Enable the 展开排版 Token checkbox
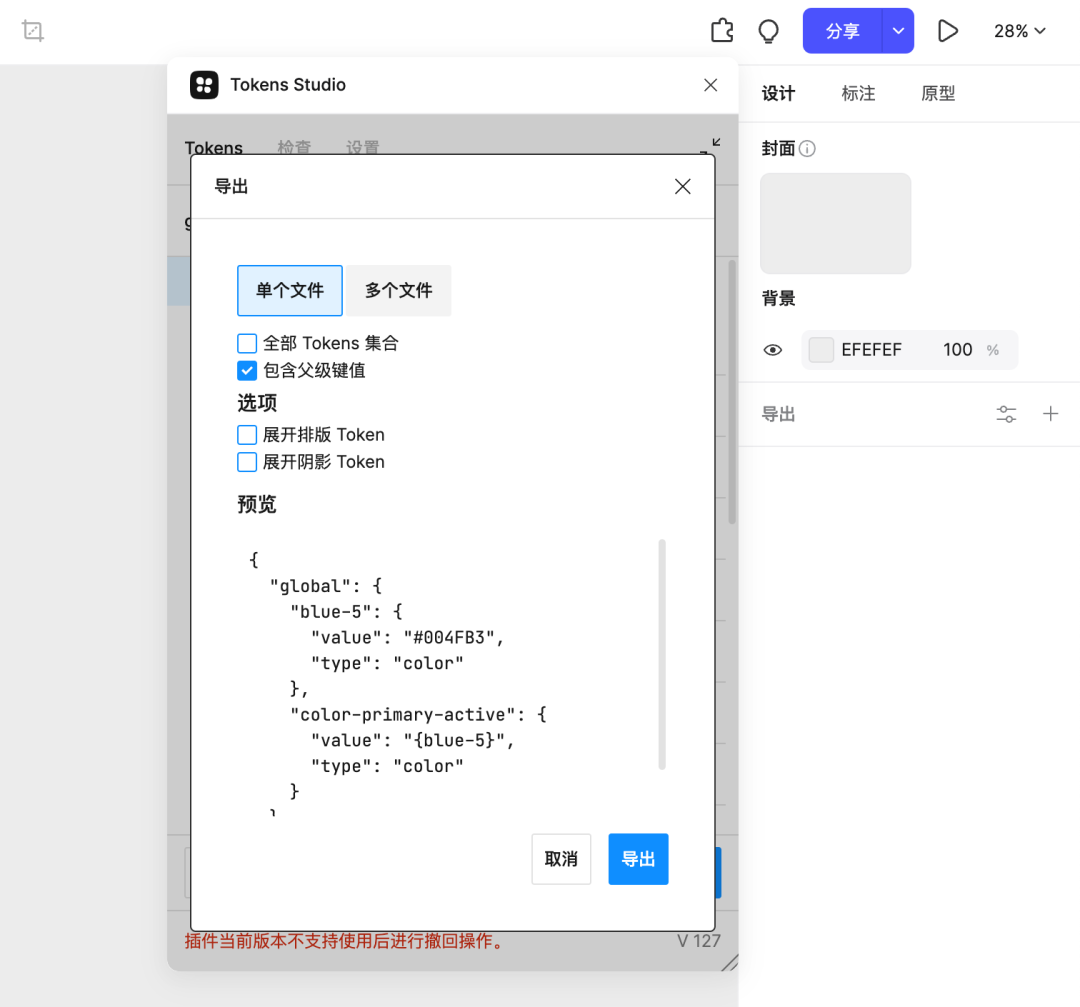 (x=247, y=435)
